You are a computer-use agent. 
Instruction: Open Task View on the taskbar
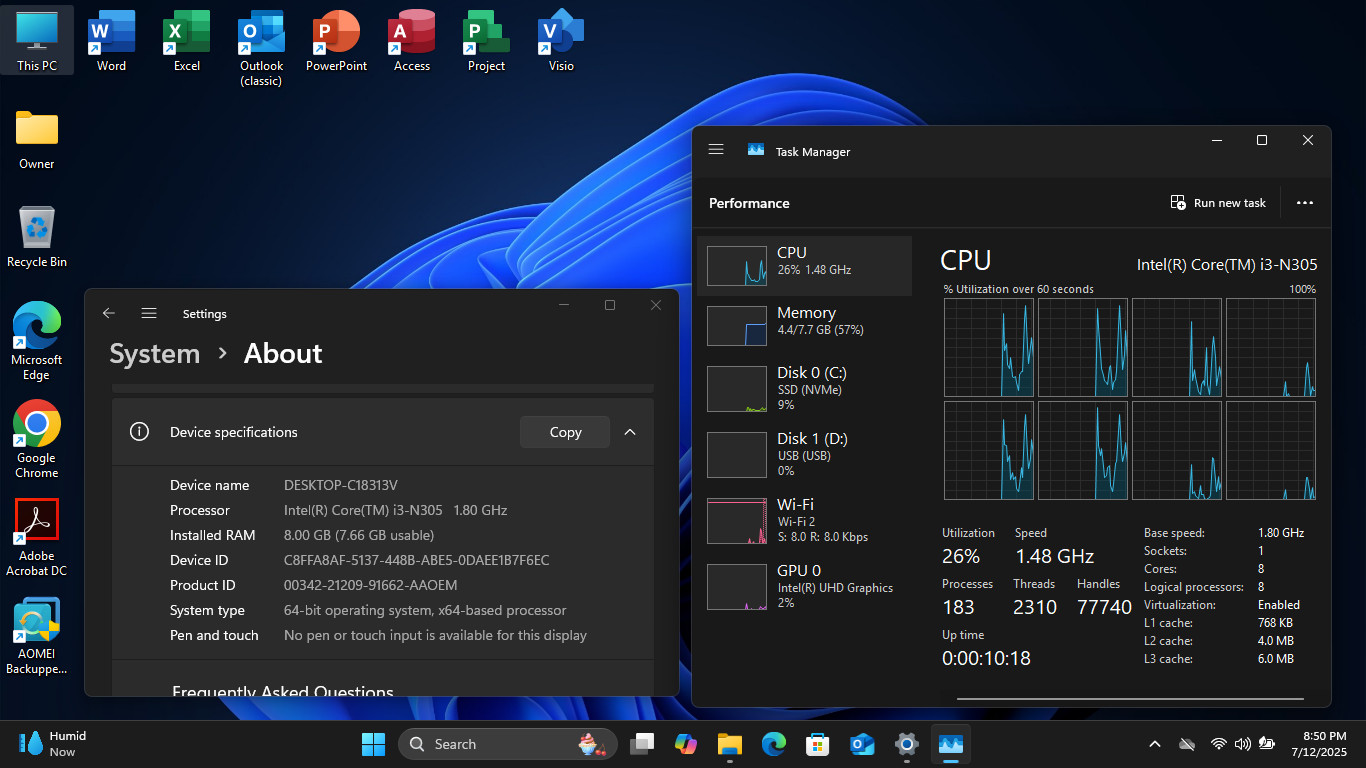pyautogui.click(x=641, y=744)
